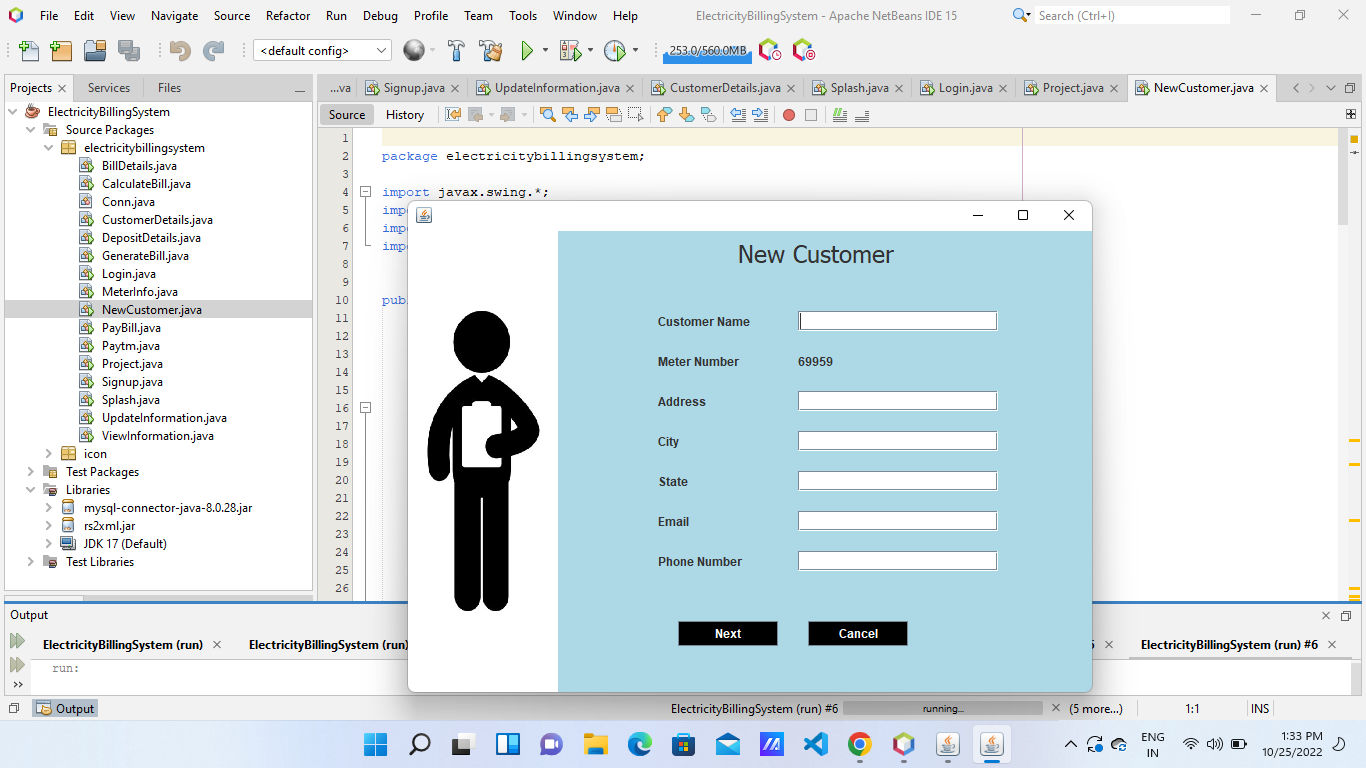The image size is (1366, 768).
Task: Expand the Test Packages node
Action: click(29, 471)
